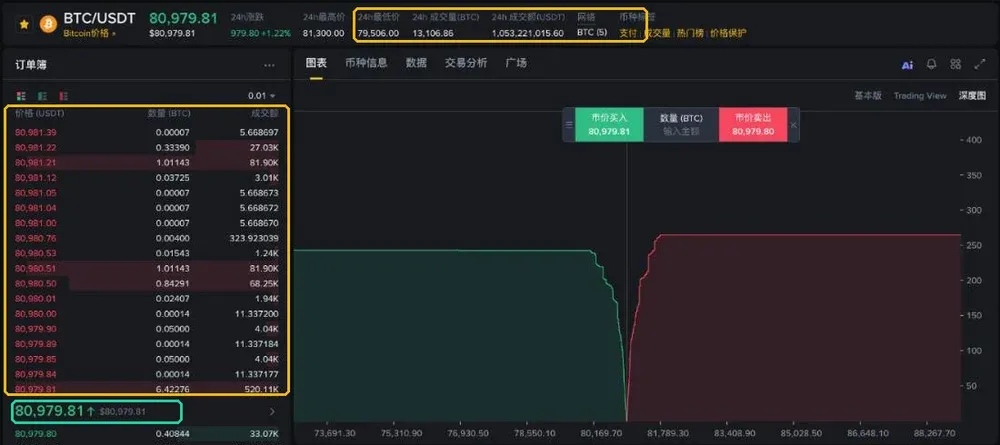Open the layout grid icon
Screen dimensions: 1000x445
[955, 64]
